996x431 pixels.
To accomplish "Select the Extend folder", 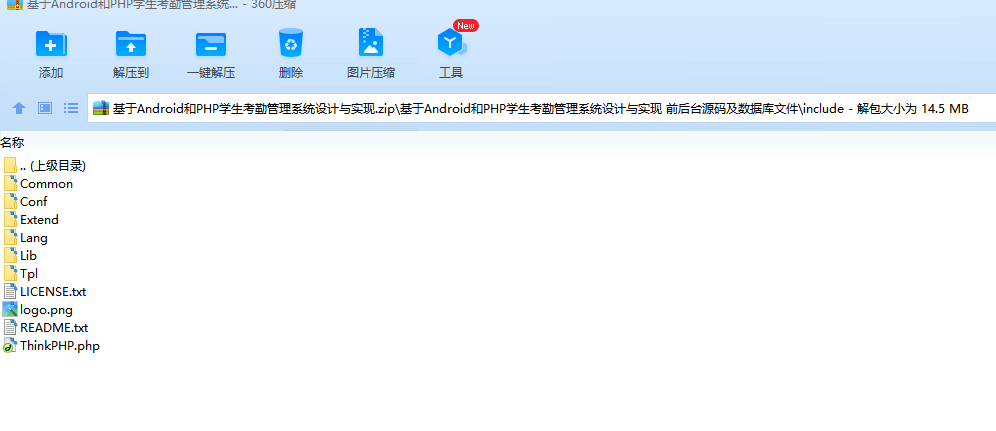I will tap(31, 220).
